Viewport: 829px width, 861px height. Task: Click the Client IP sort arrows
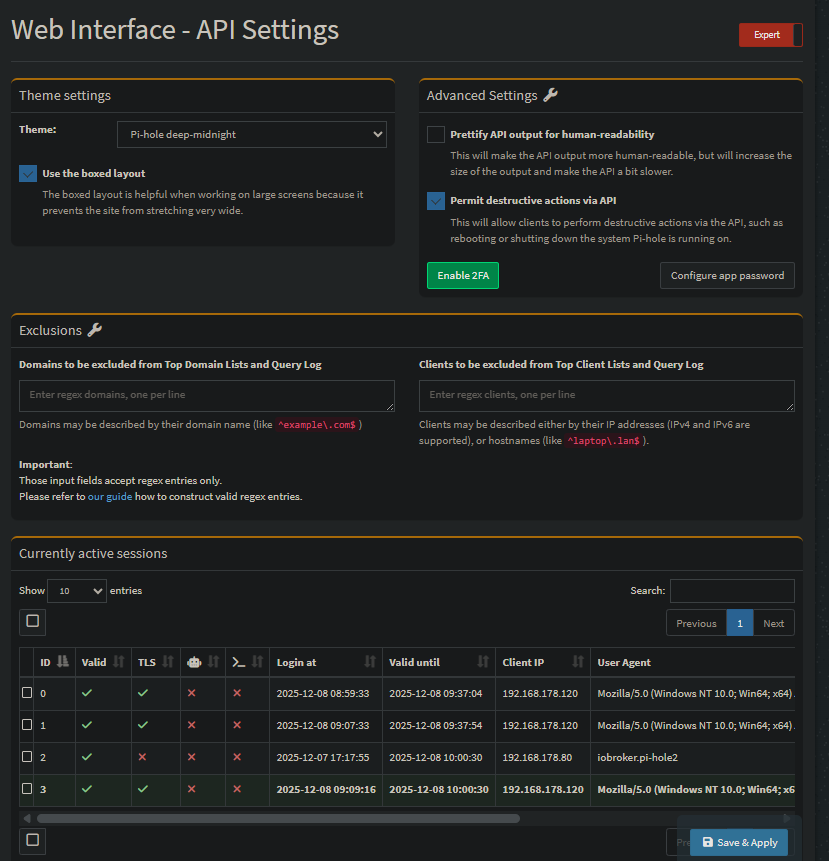coord(578,662)
